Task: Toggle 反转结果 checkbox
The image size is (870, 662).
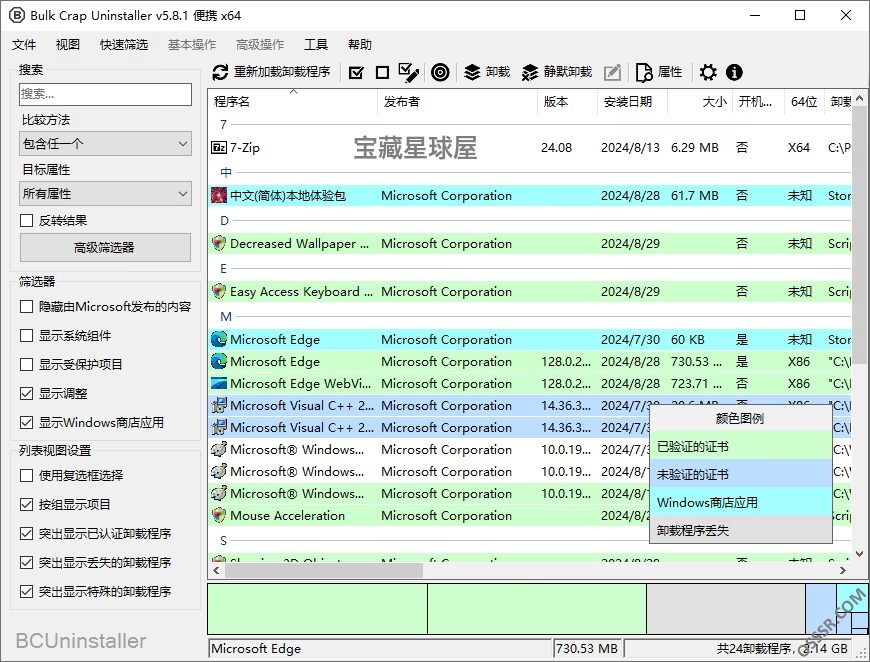Action: coord(27,220)
